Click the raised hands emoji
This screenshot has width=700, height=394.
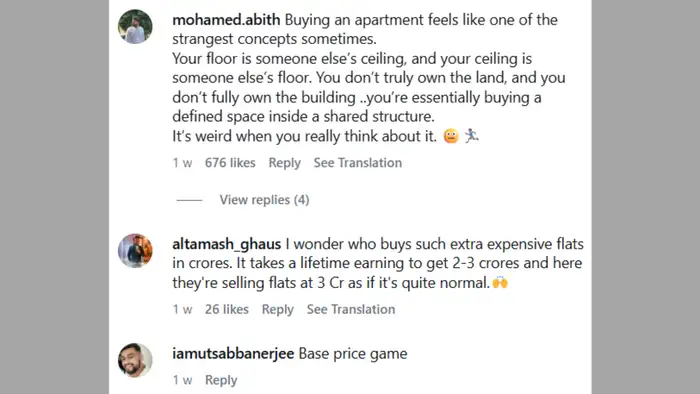[500, 282]
